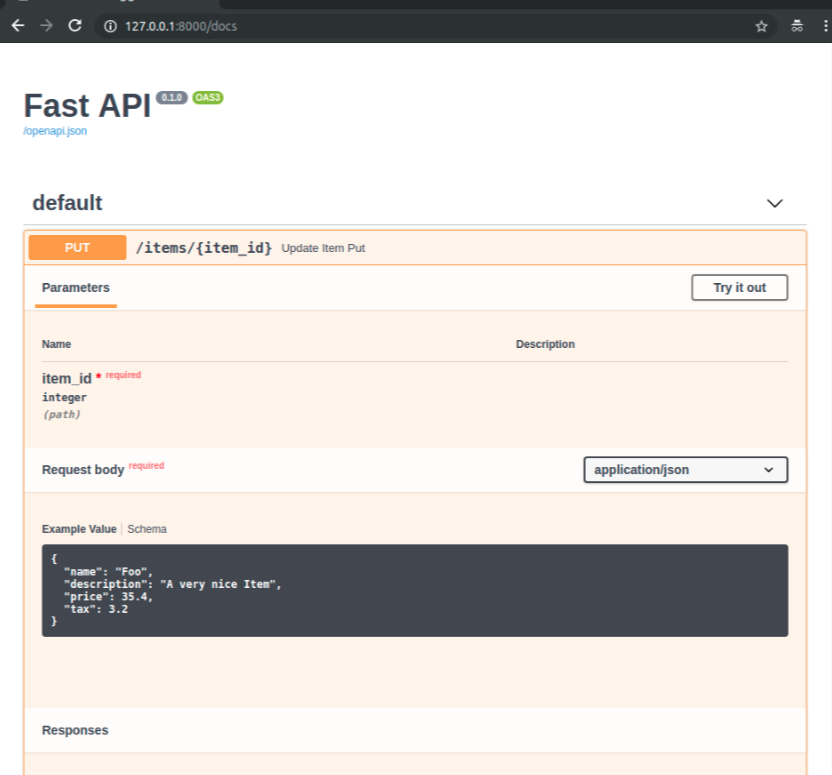Click the browser forward arrow

(x=47, y=25)
